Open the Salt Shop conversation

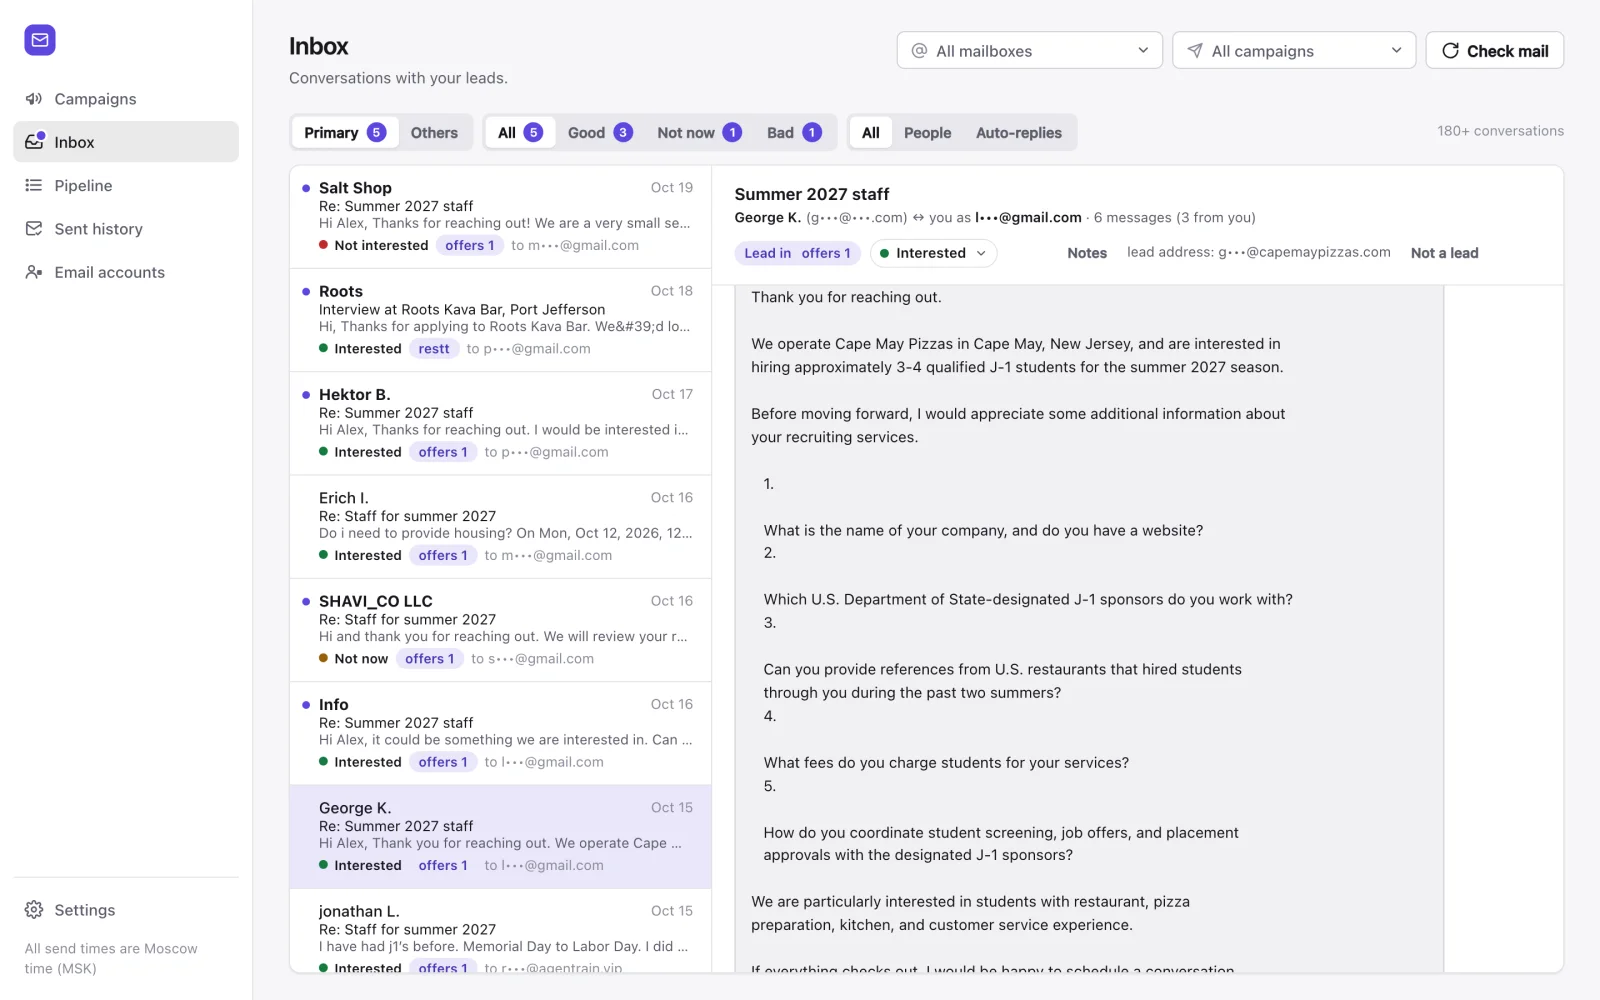[500, 216]
